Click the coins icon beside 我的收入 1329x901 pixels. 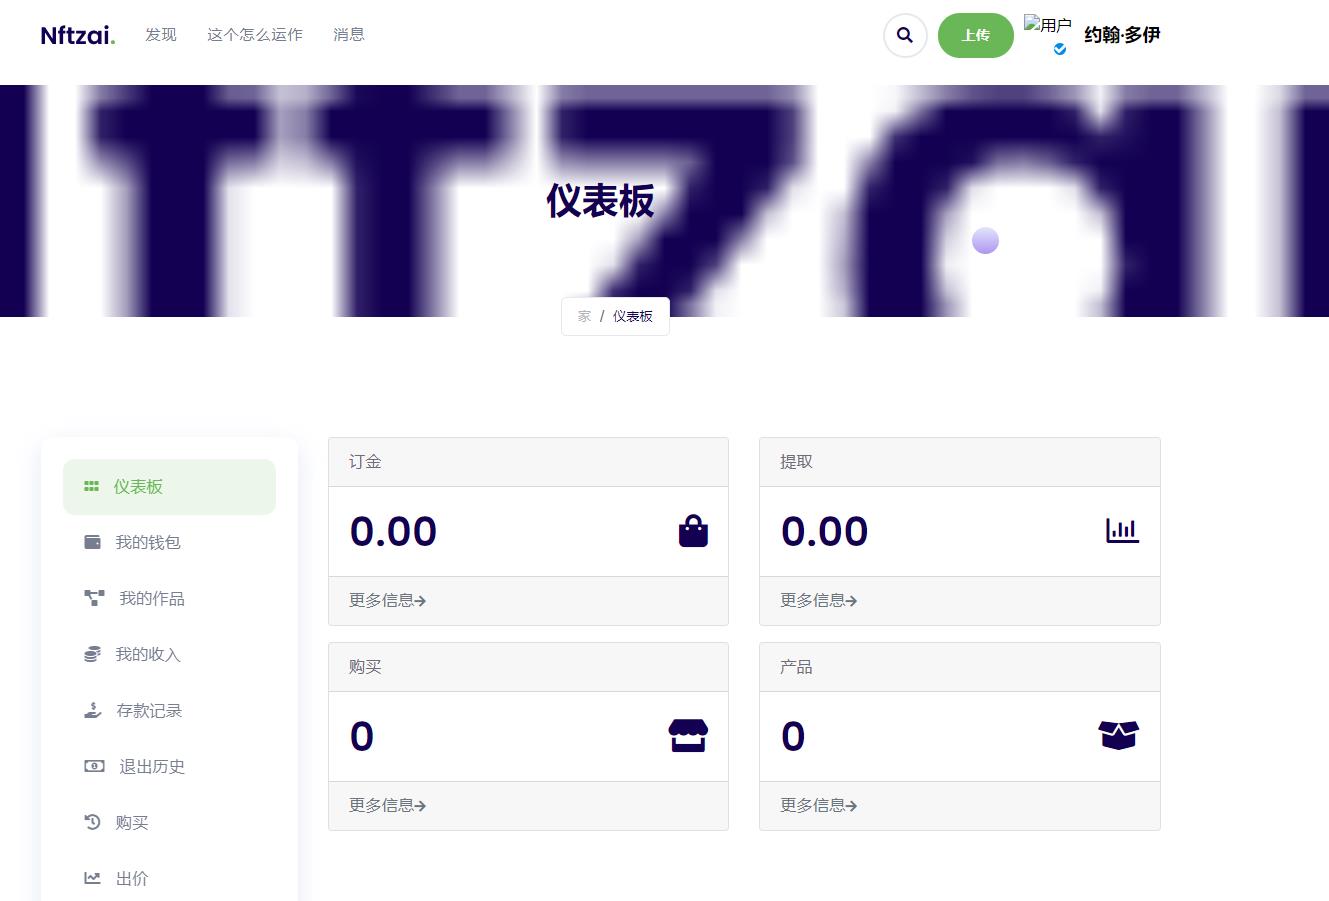pyautogui.click(x=92, y=654)
